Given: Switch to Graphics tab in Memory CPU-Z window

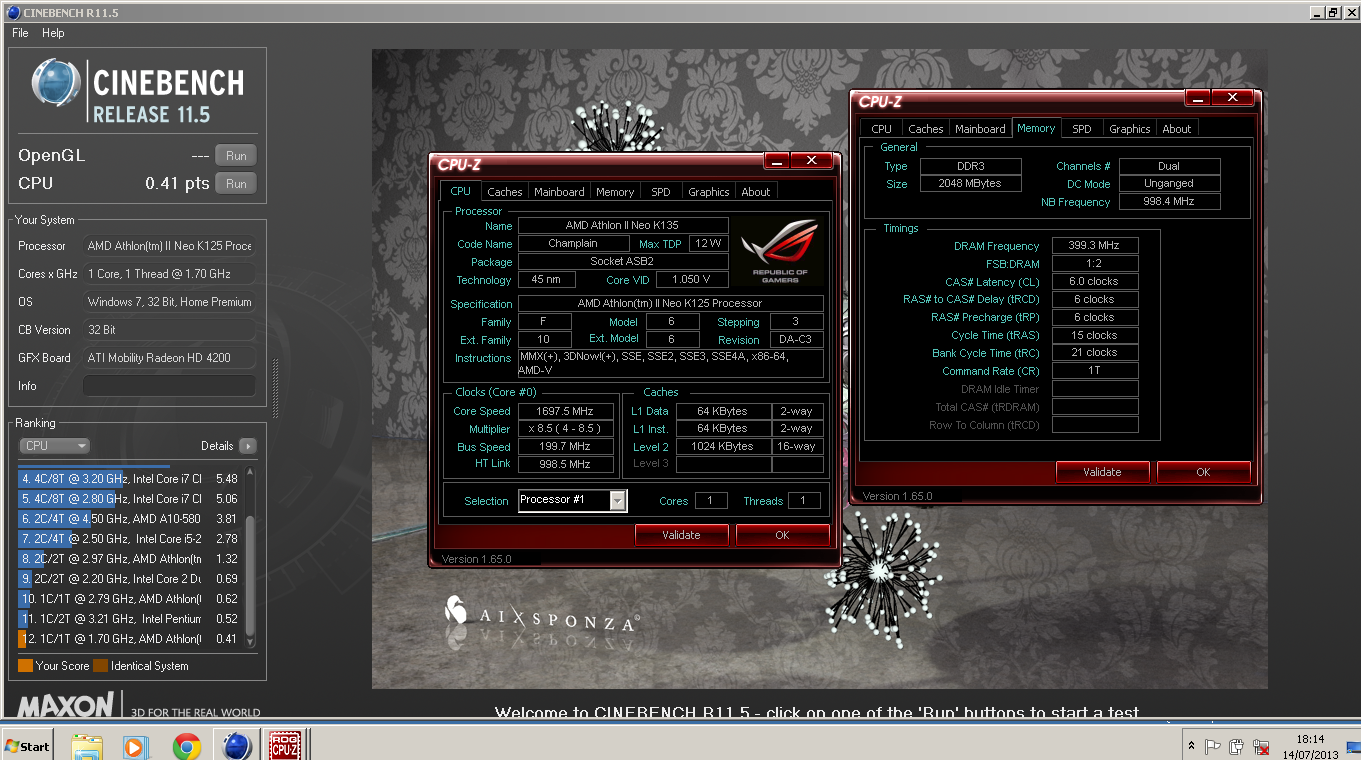Looking at the screenshot, I should [1130, 129].
